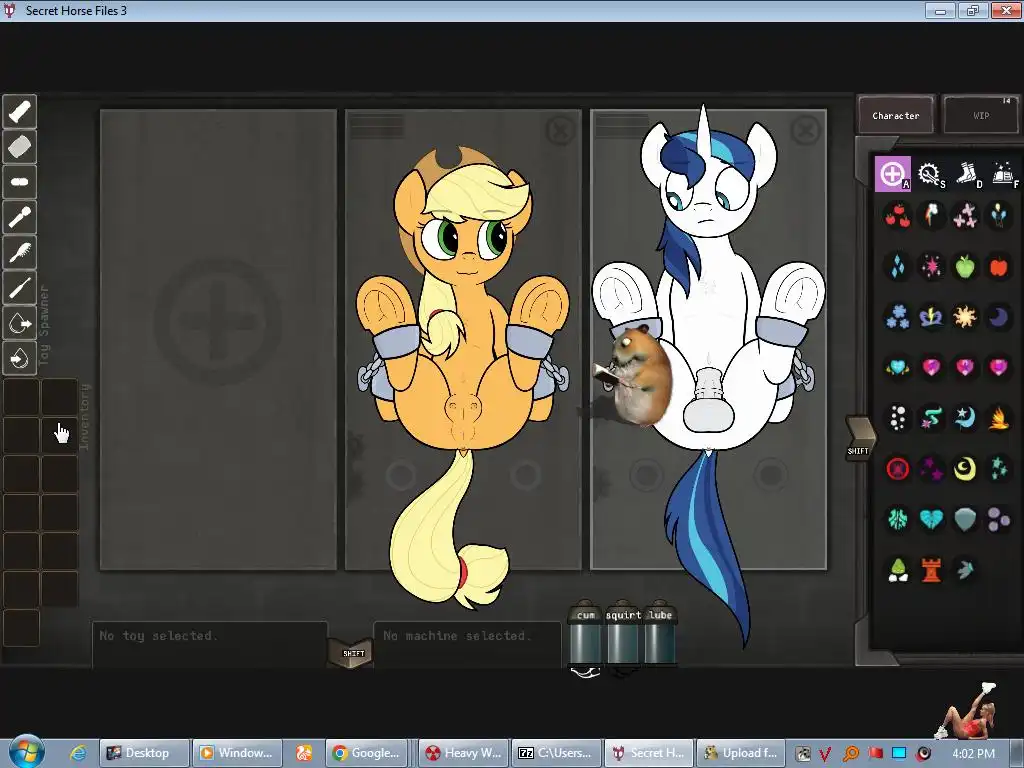1024x768 pixels.
Task: Choose the blue balloons cutie mark
Action: [999, 216]
